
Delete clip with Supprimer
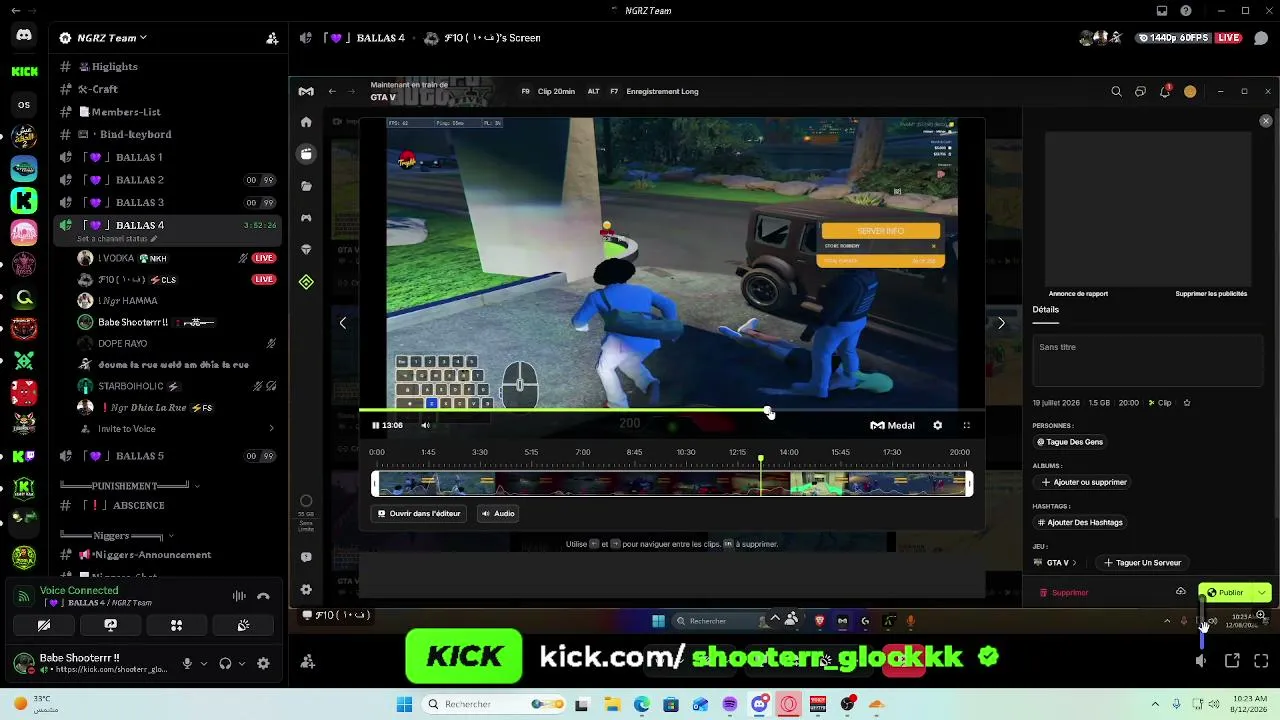coord(1064,593)
